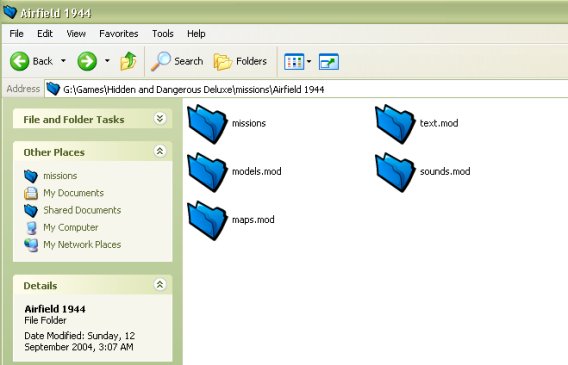Select the maps.mod folder
The image size is (568, 365).
[231, 220]
